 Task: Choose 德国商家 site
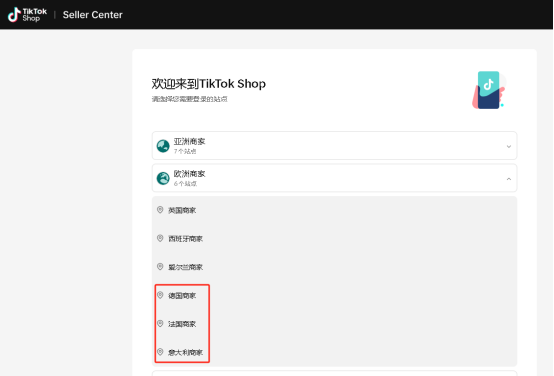pos(182,295)
